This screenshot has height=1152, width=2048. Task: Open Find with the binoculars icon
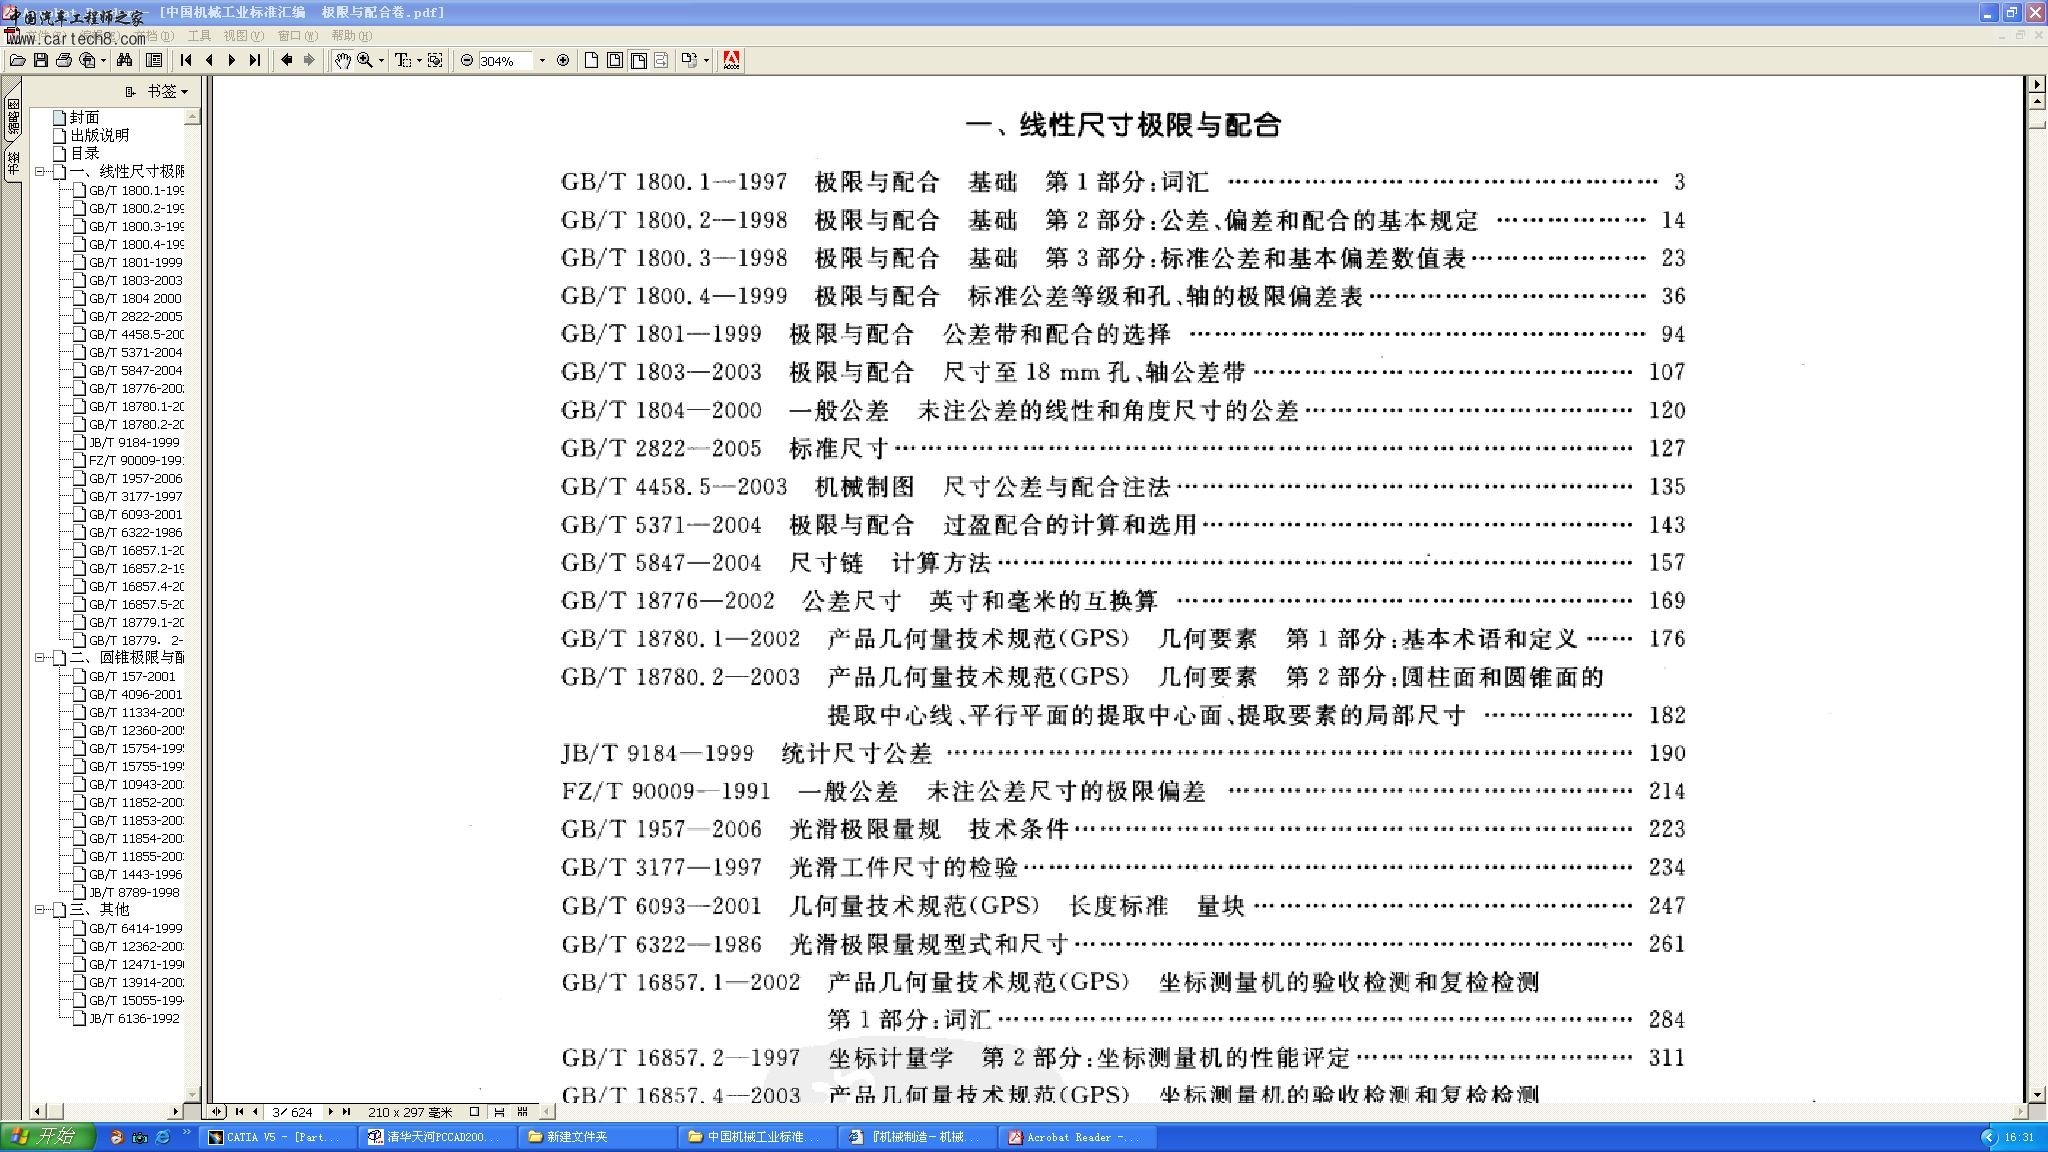(124, 61)
